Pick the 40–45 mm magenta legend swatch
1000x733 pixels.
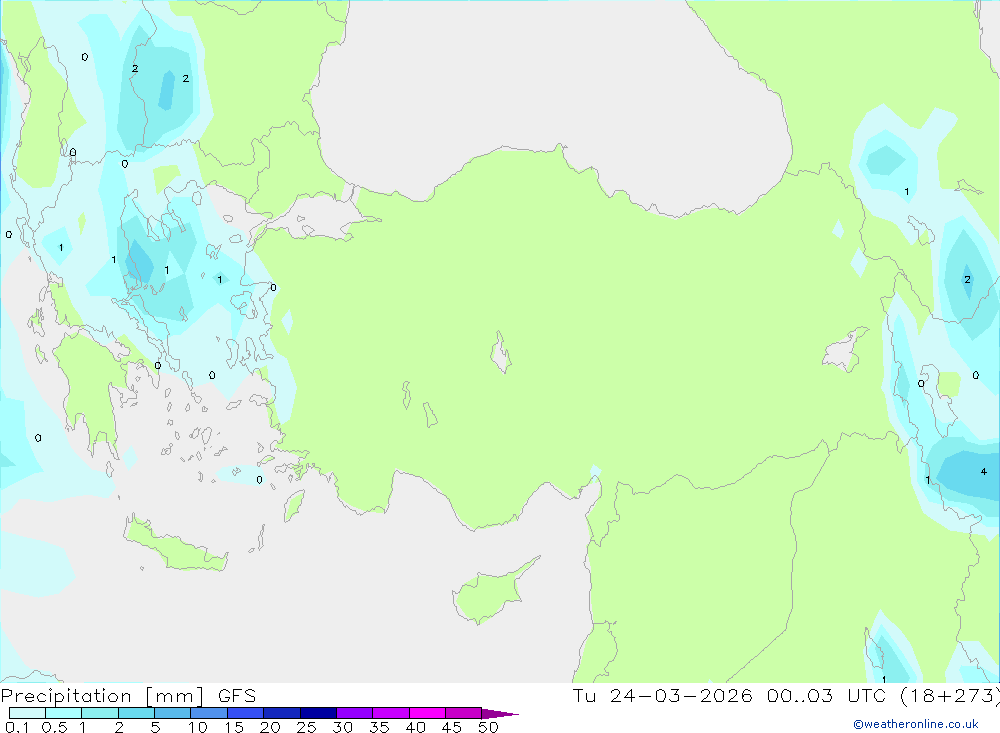tap(427, 713)
